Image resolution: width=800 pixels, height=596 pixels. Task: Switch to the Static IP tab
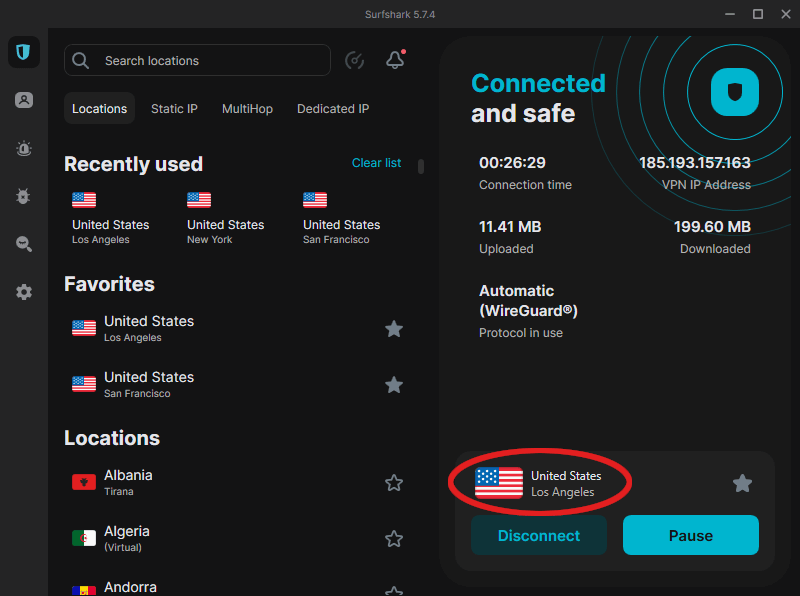coord(174,109)
